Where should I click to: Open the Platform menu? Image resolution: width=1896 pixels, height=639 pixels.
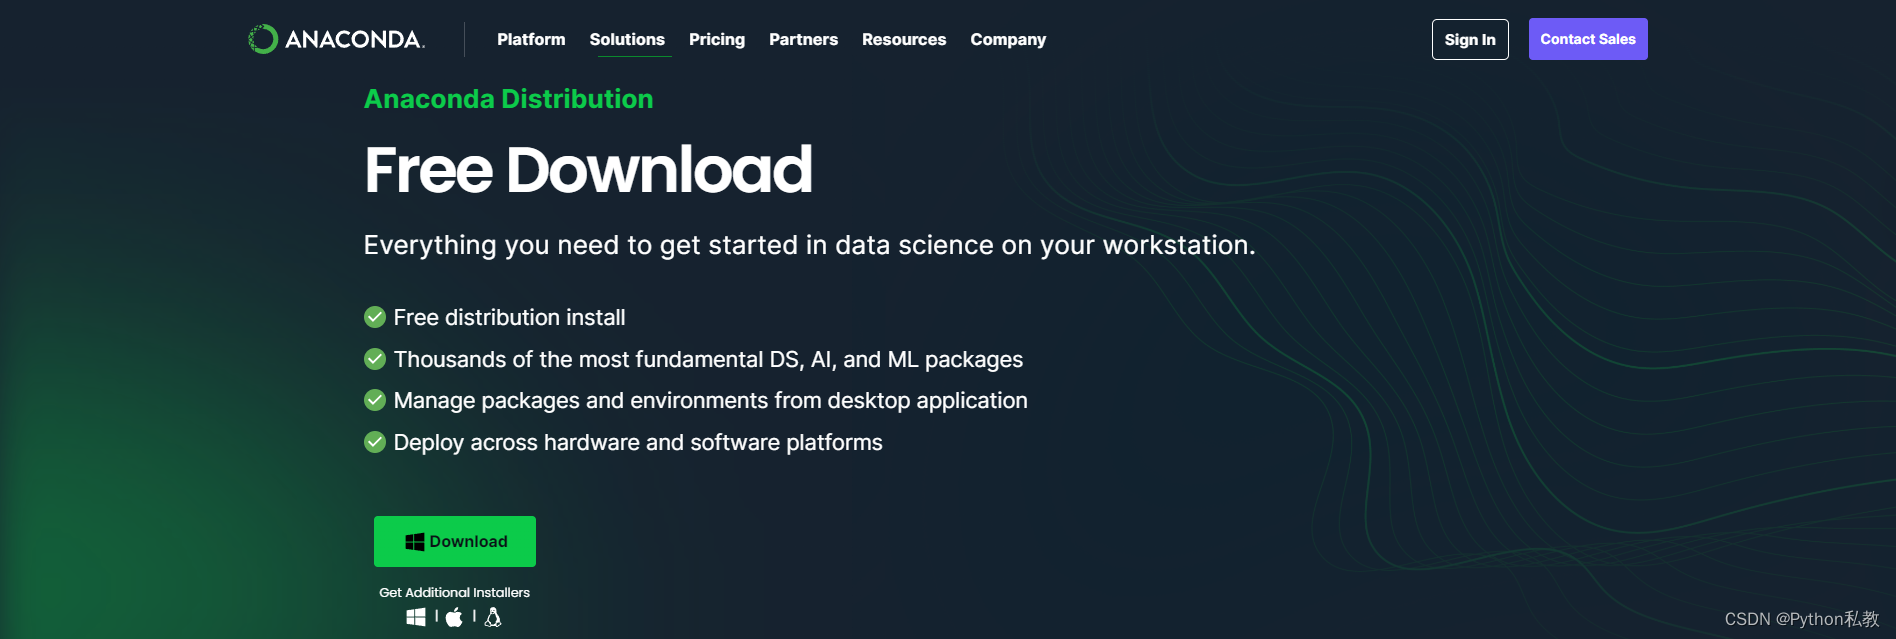531,39
